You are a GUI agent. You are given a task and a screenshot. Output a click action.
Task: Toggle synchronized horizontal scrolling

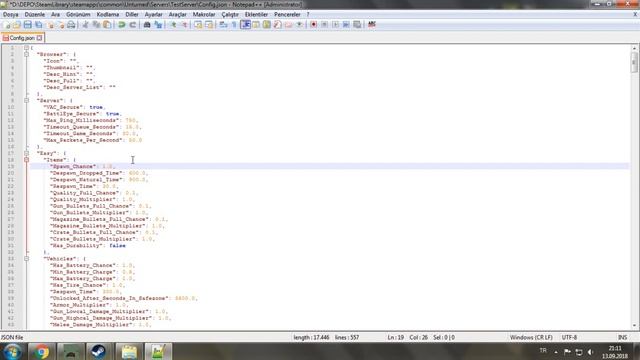coord(209,25)
